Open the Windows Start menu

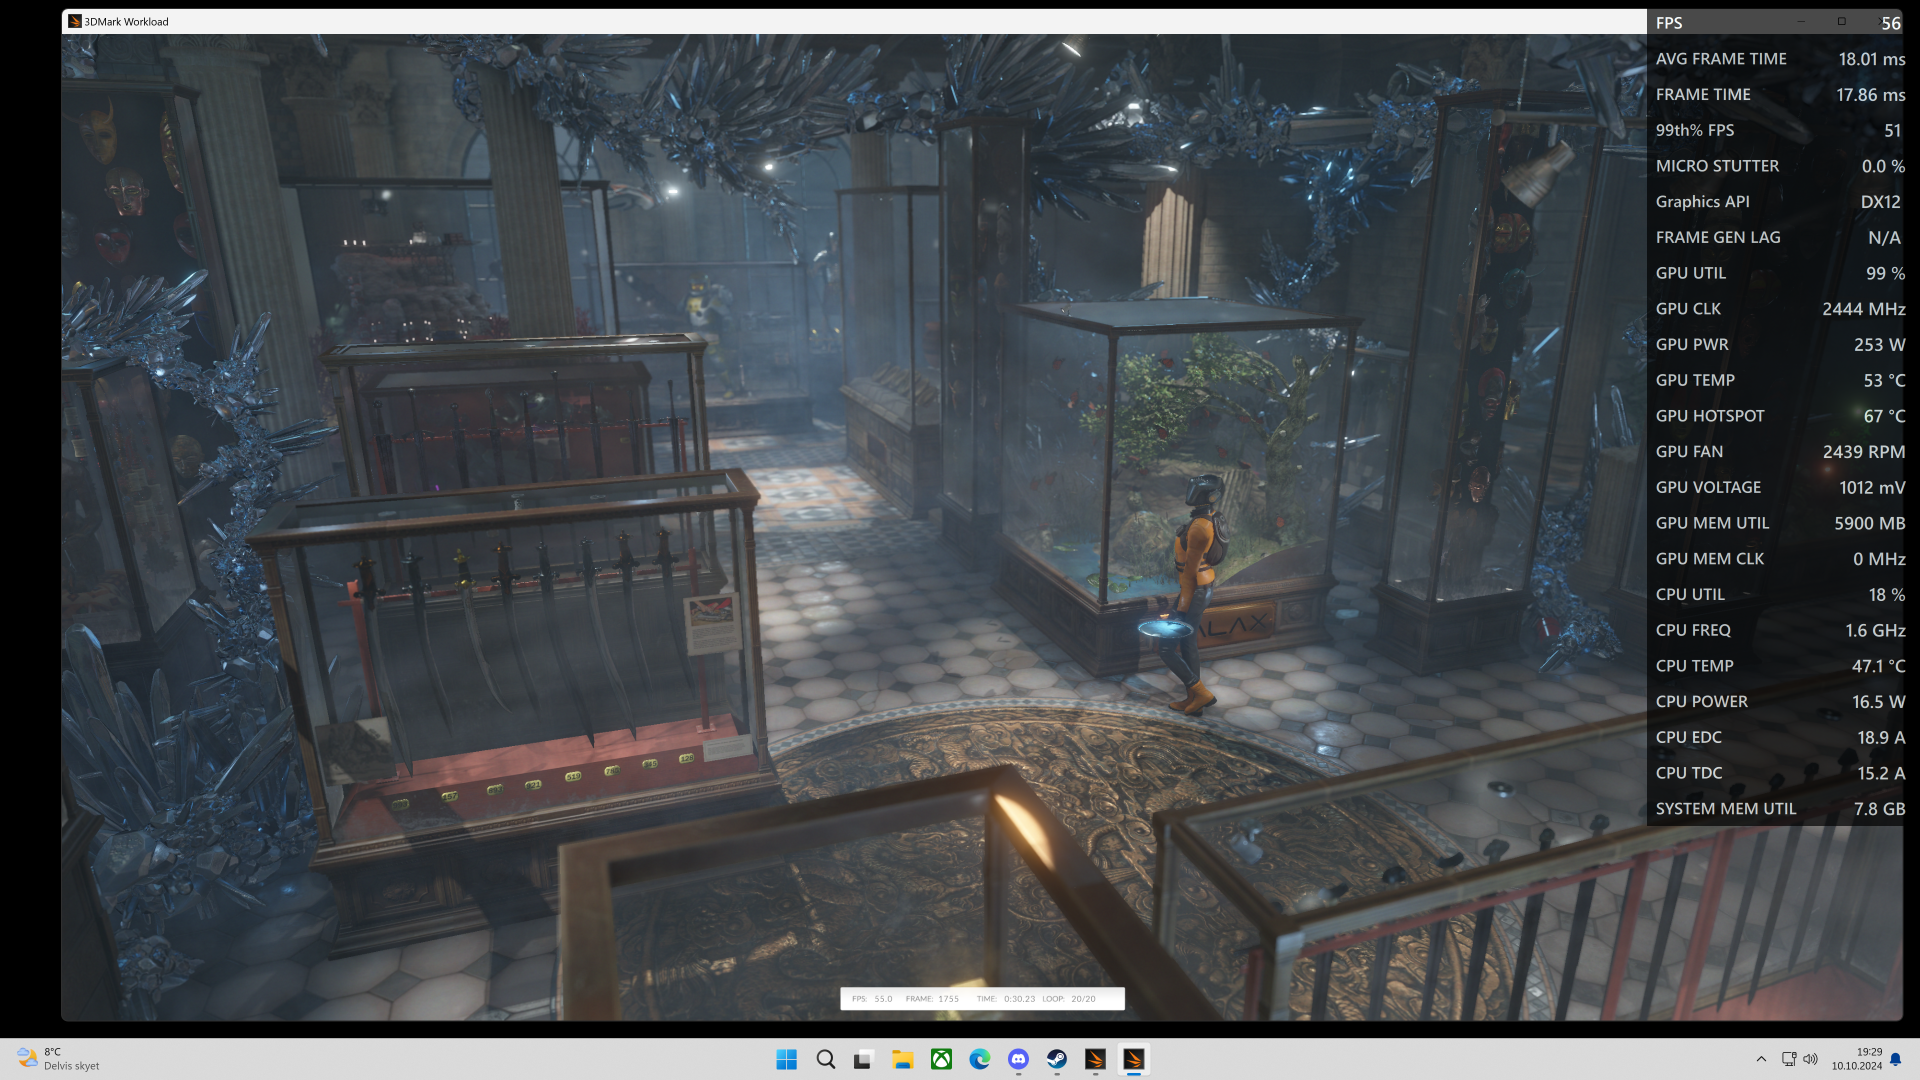pyautogui.click(x=786, y=1059)
